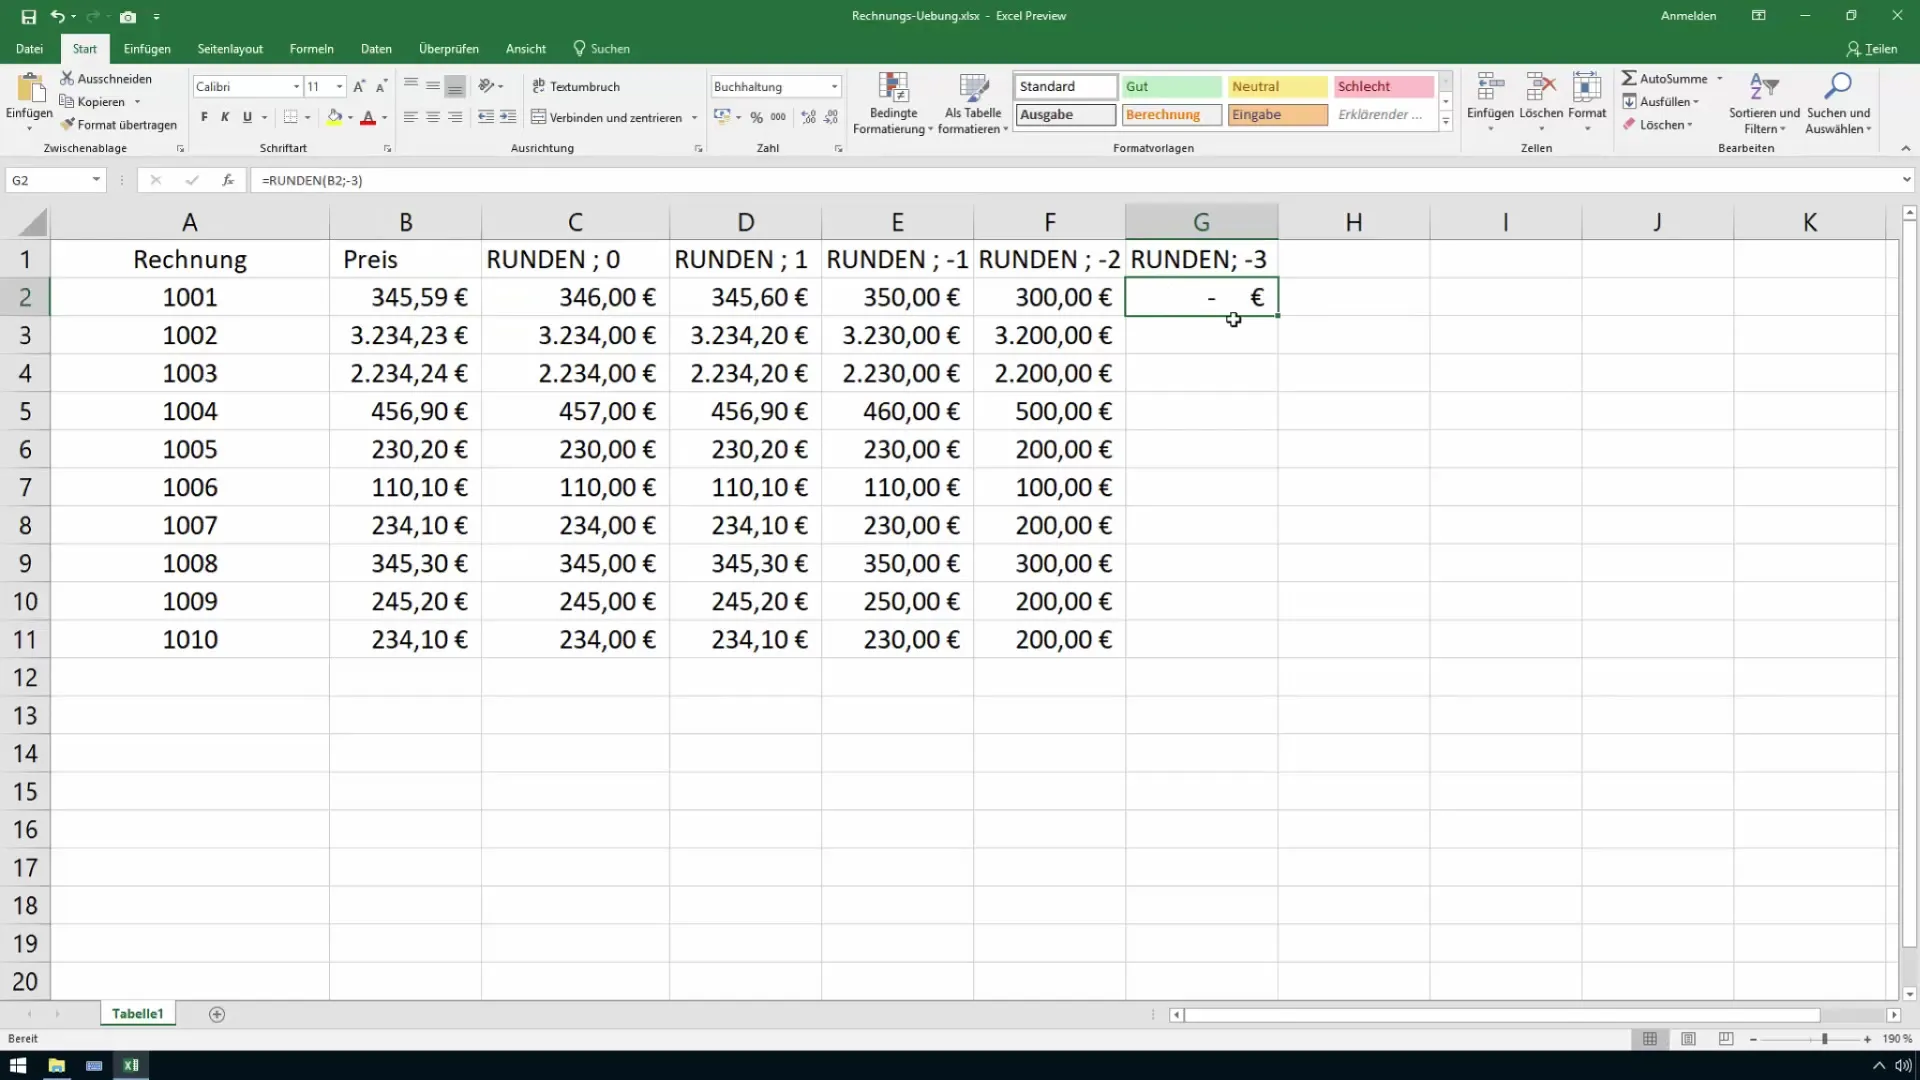Toggle align text right
1920x1080 pixels.
click(455, 117)
